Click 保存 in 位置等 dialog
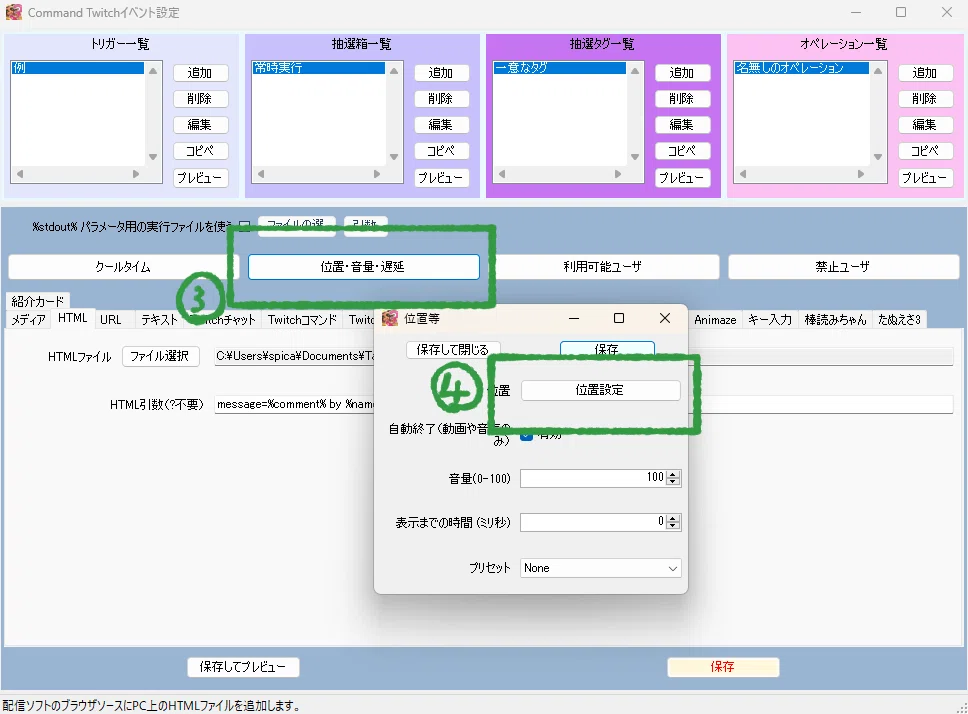This screenshot has height=714, width=968. 607,349
